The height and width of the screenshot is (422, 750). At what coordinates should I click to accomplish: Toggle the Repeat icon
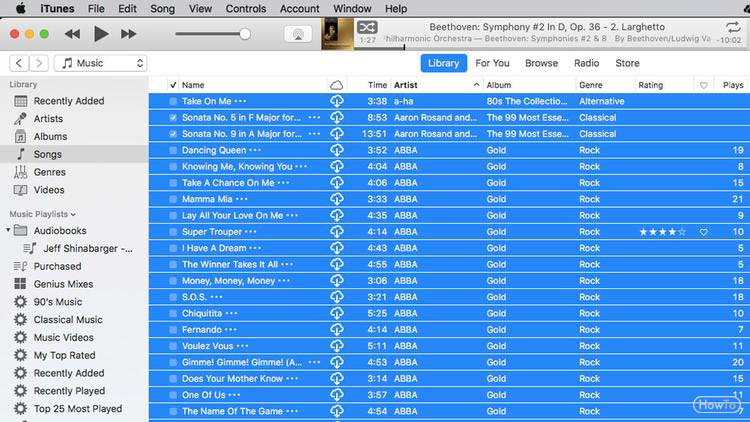(x=732, y=27)
